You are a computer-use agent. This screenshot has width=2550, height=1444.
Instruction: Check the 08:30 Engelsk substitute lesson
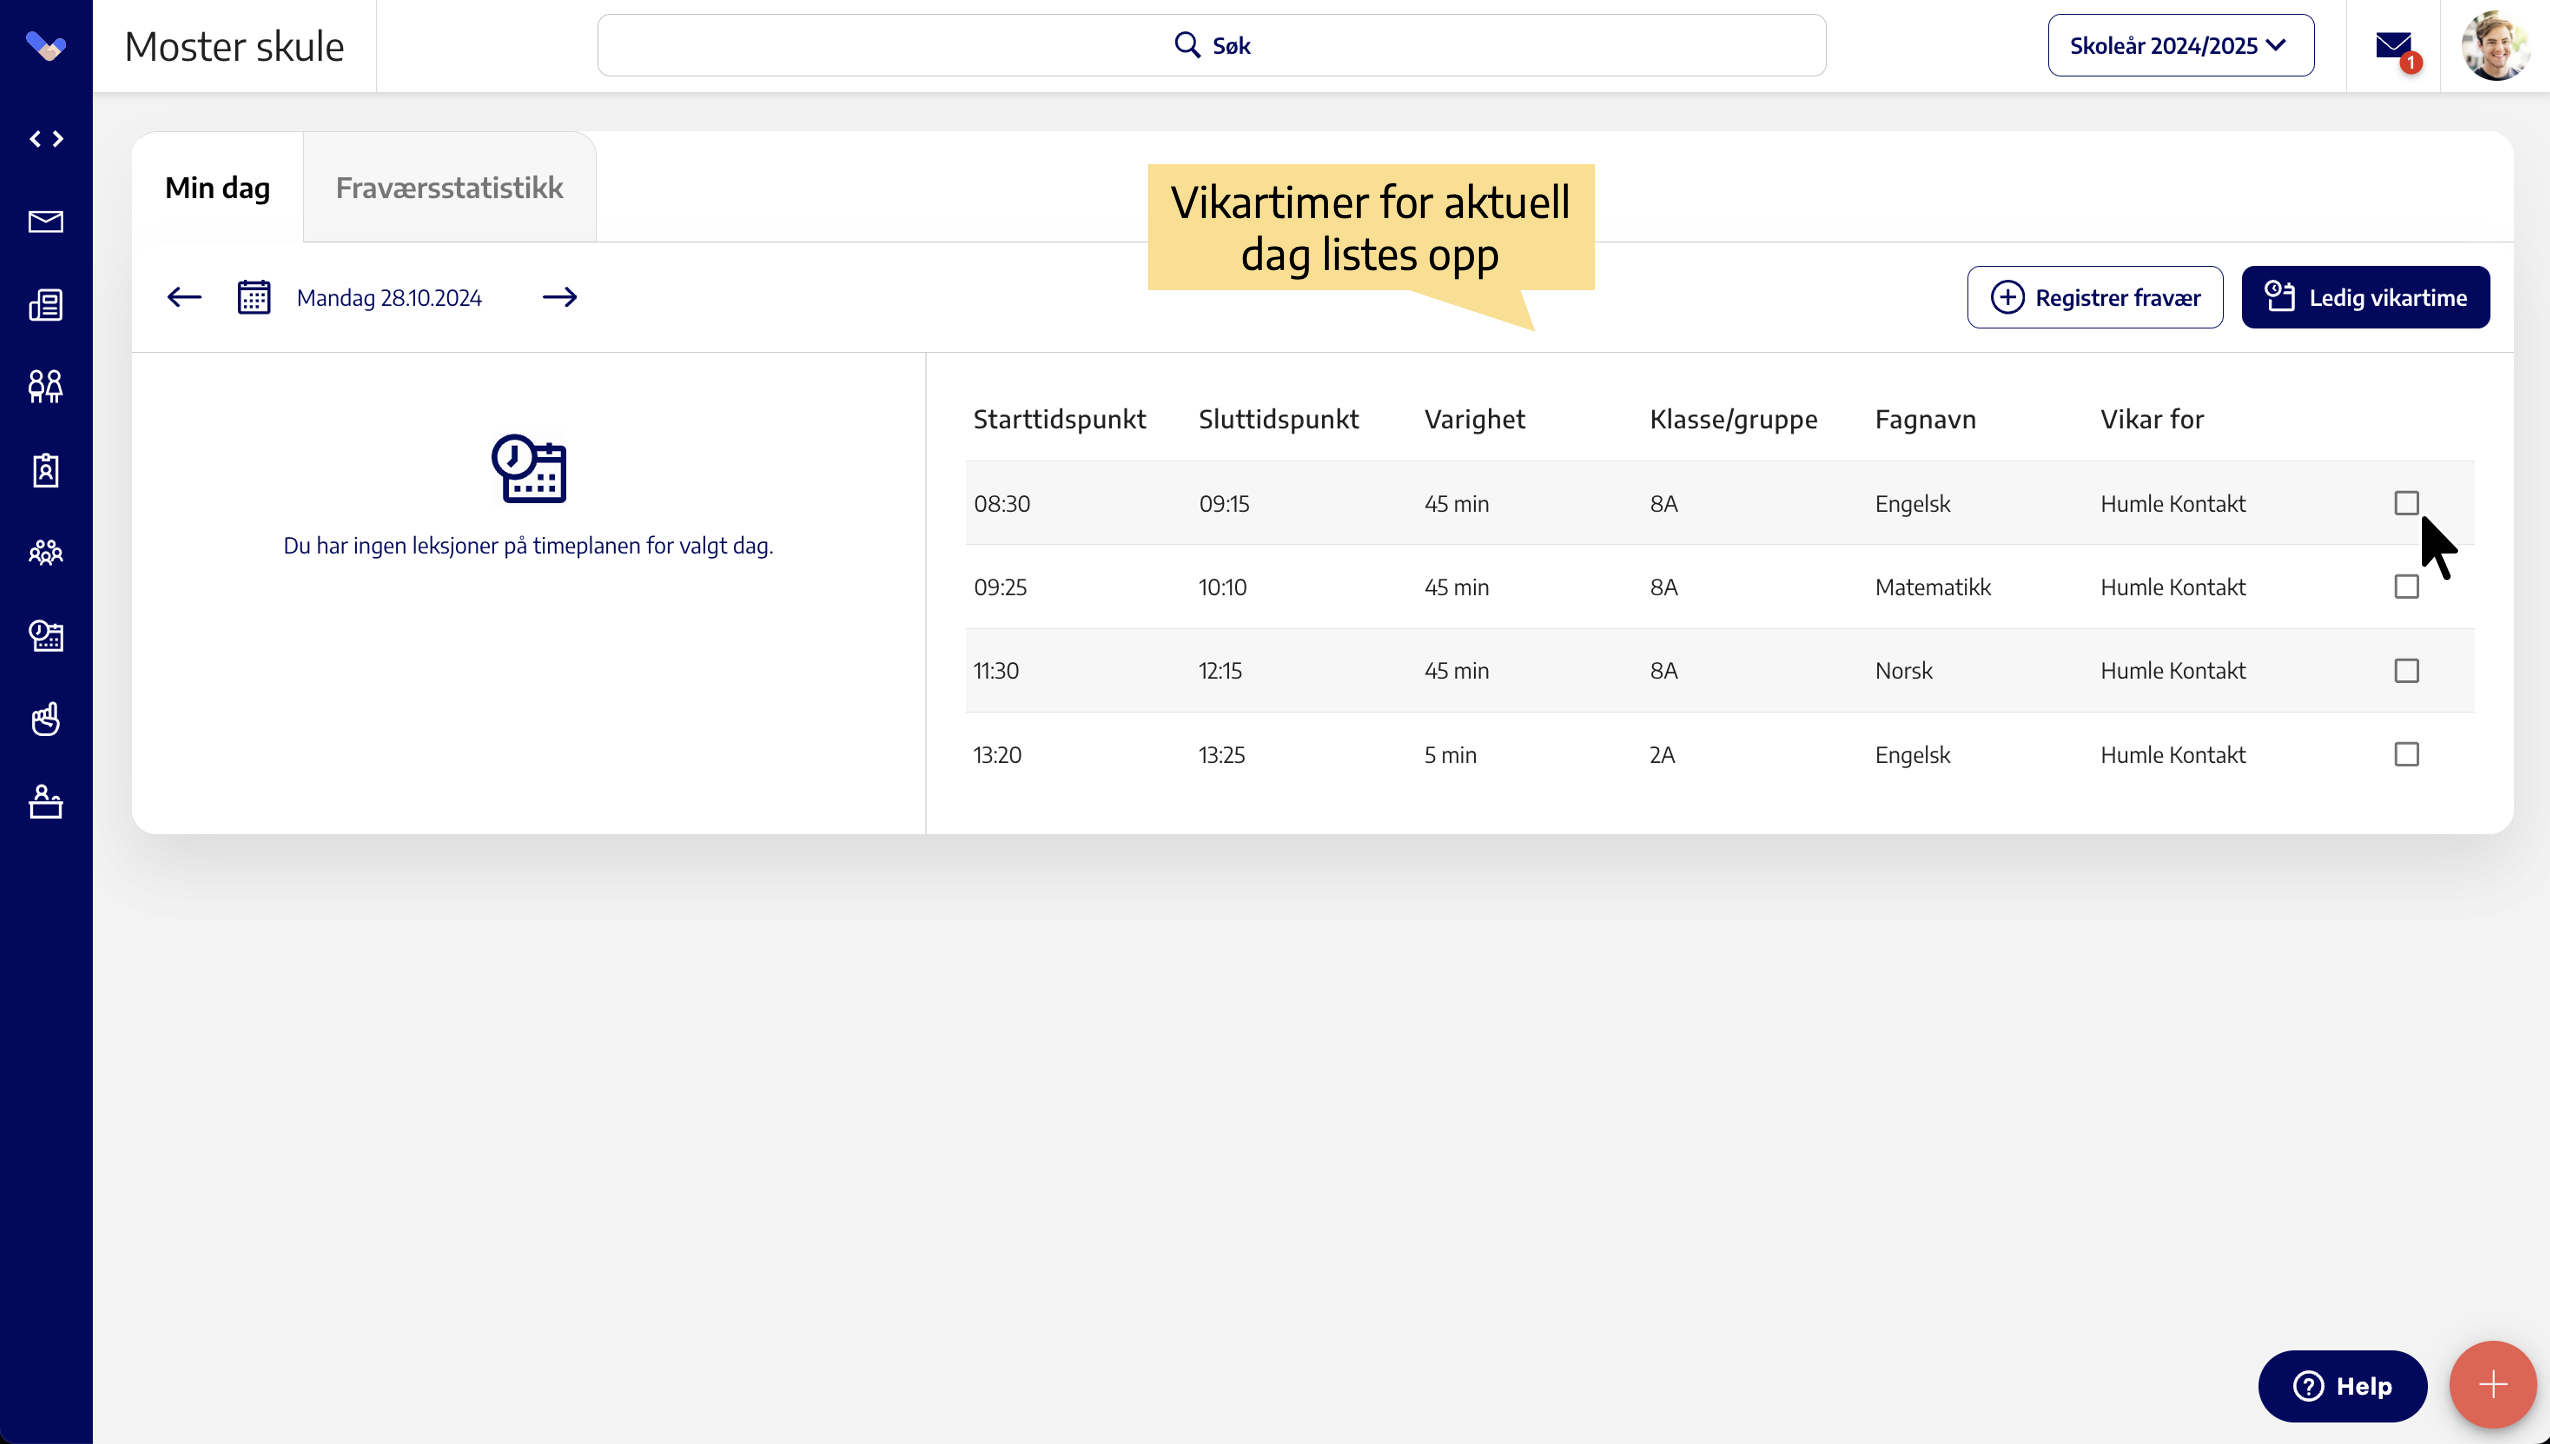[x=2406, y=503]
